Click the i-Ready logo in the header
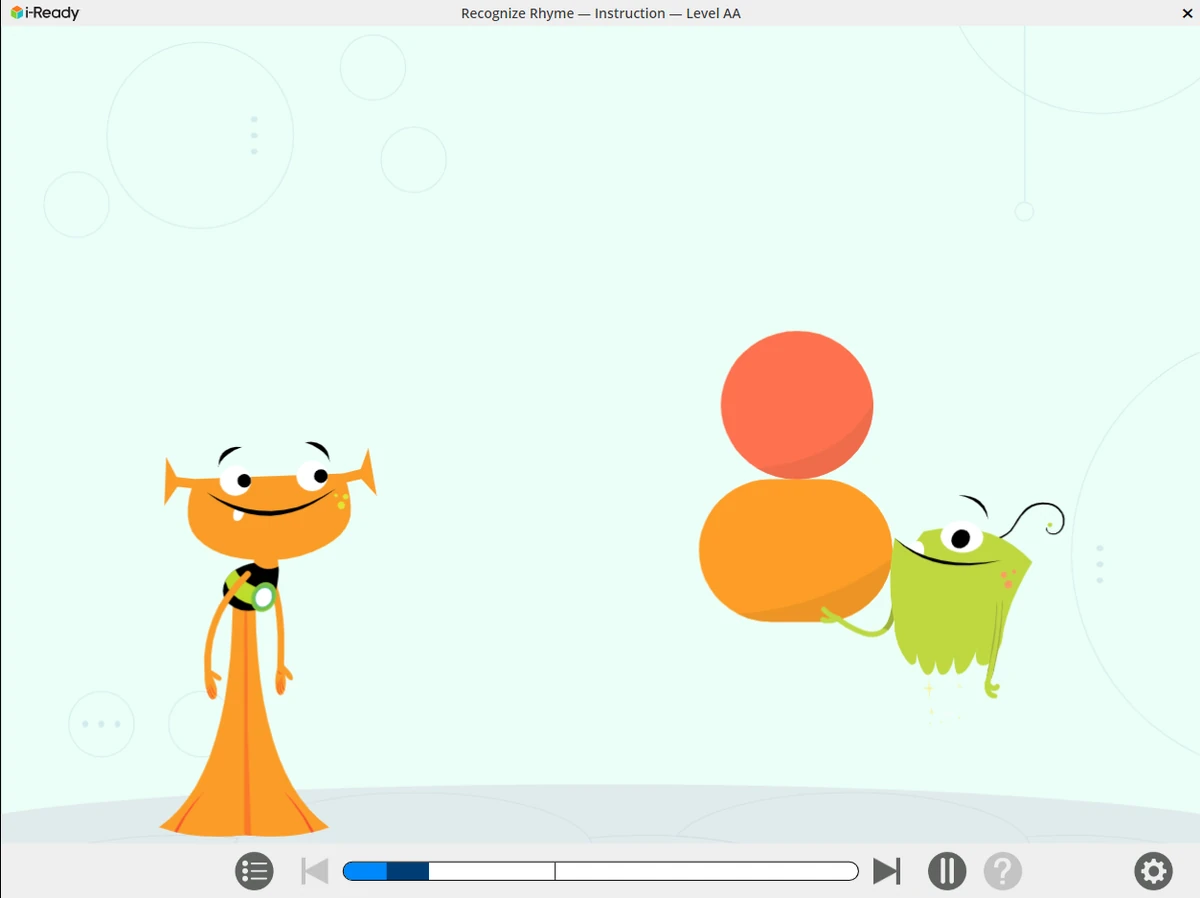The height and width of the screenshot is (898, 1200). [x=44, y=13]
